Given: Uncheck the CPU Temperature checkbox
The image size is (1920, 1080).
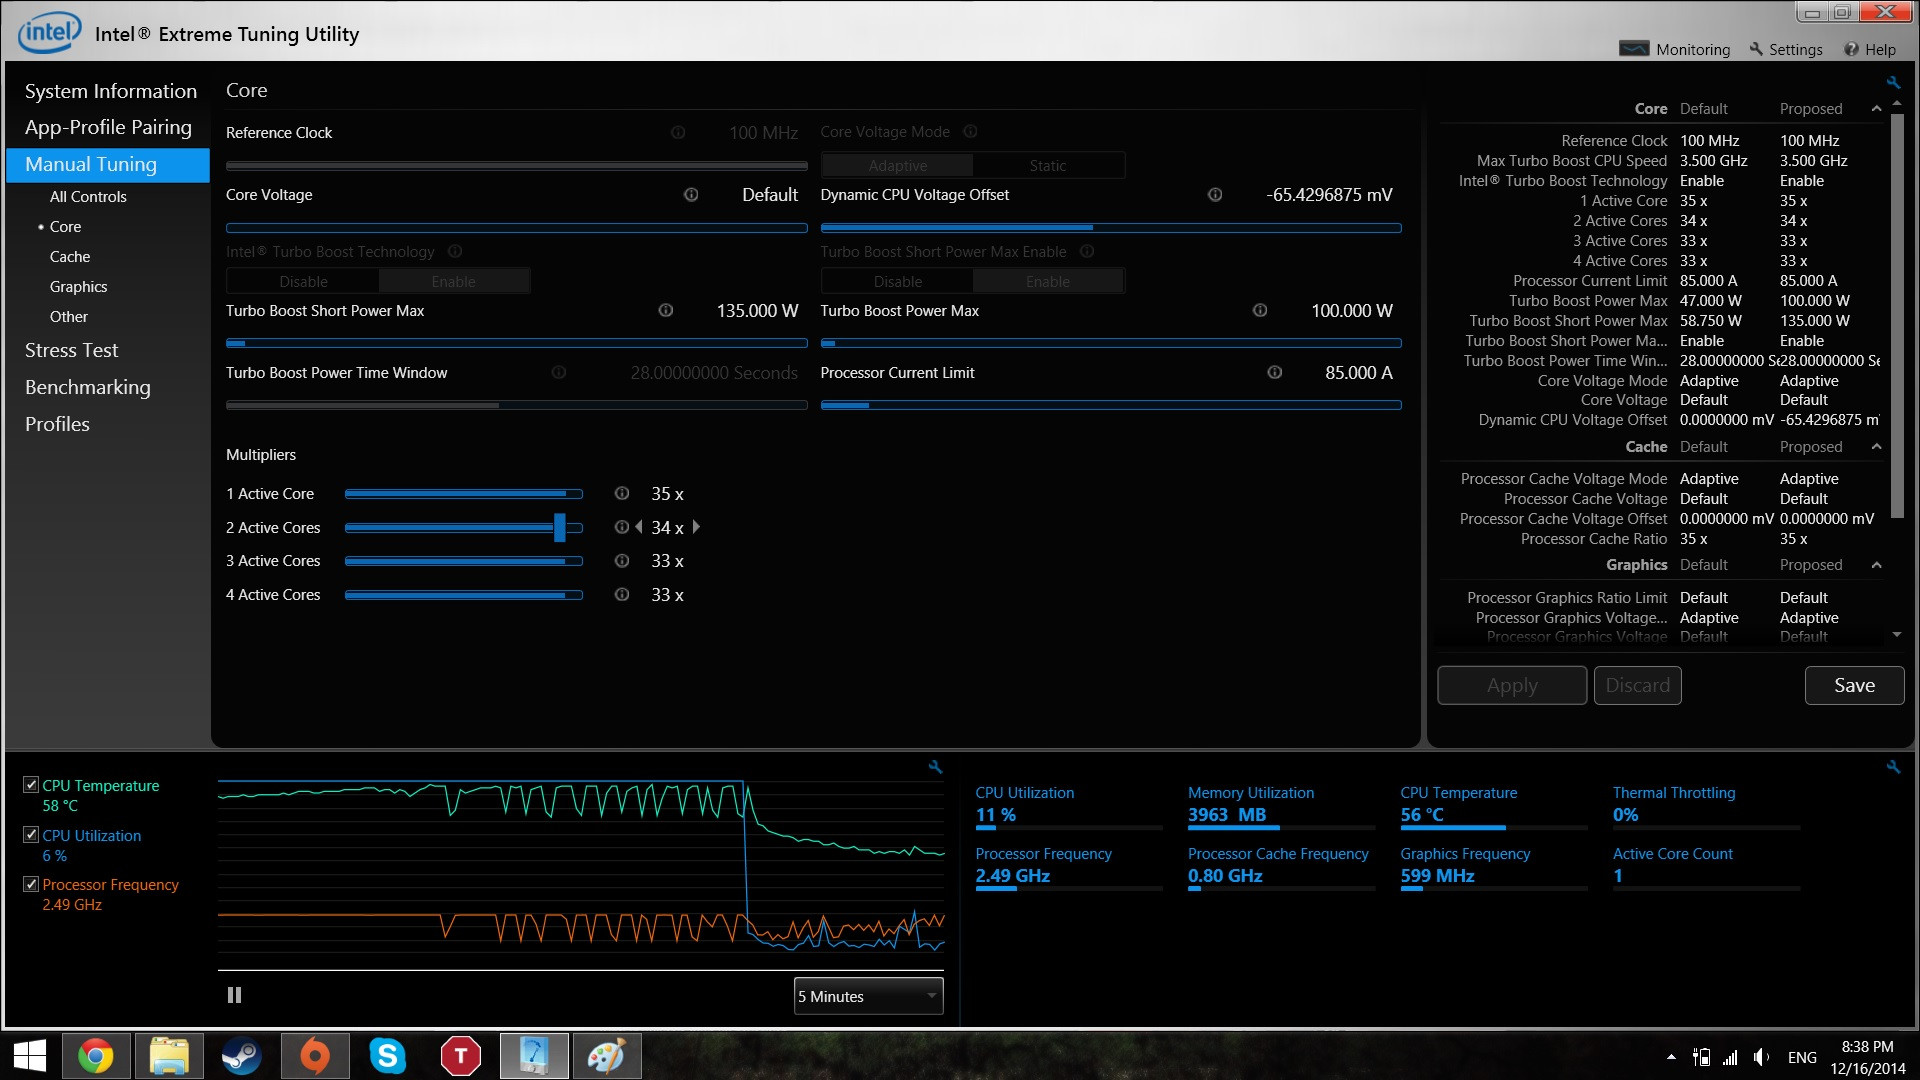Looking at the screenshot, I should click(x=31, y=785).
